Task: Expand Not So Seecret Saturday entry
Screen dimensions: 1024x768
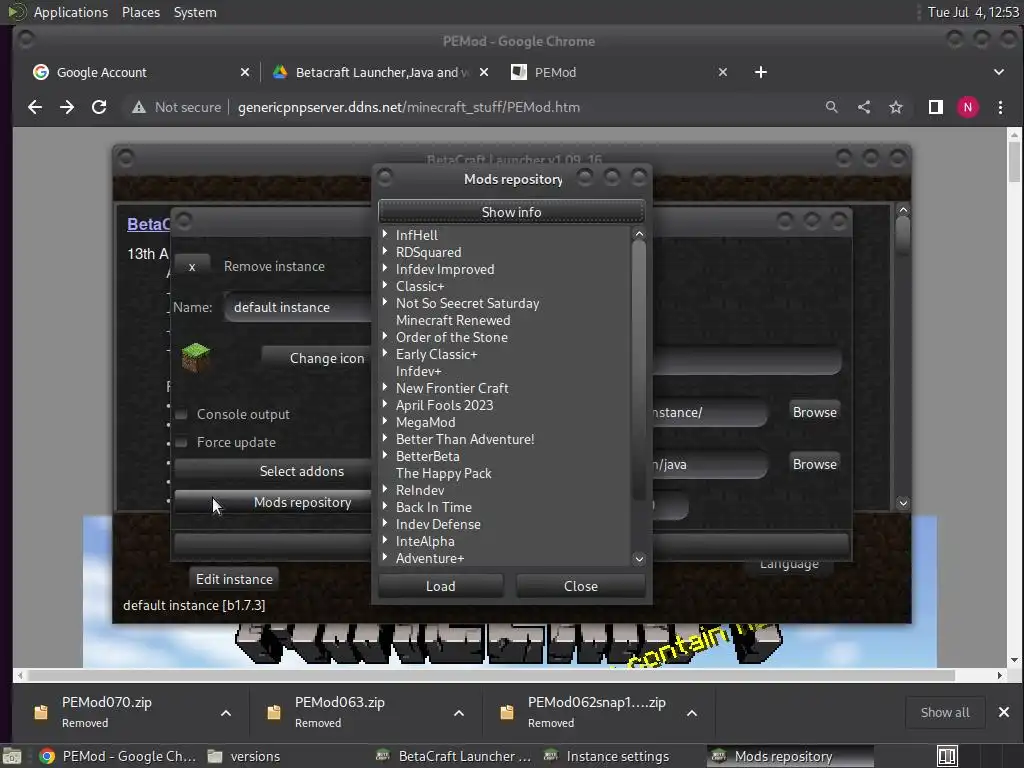Action: pos(385,302)
